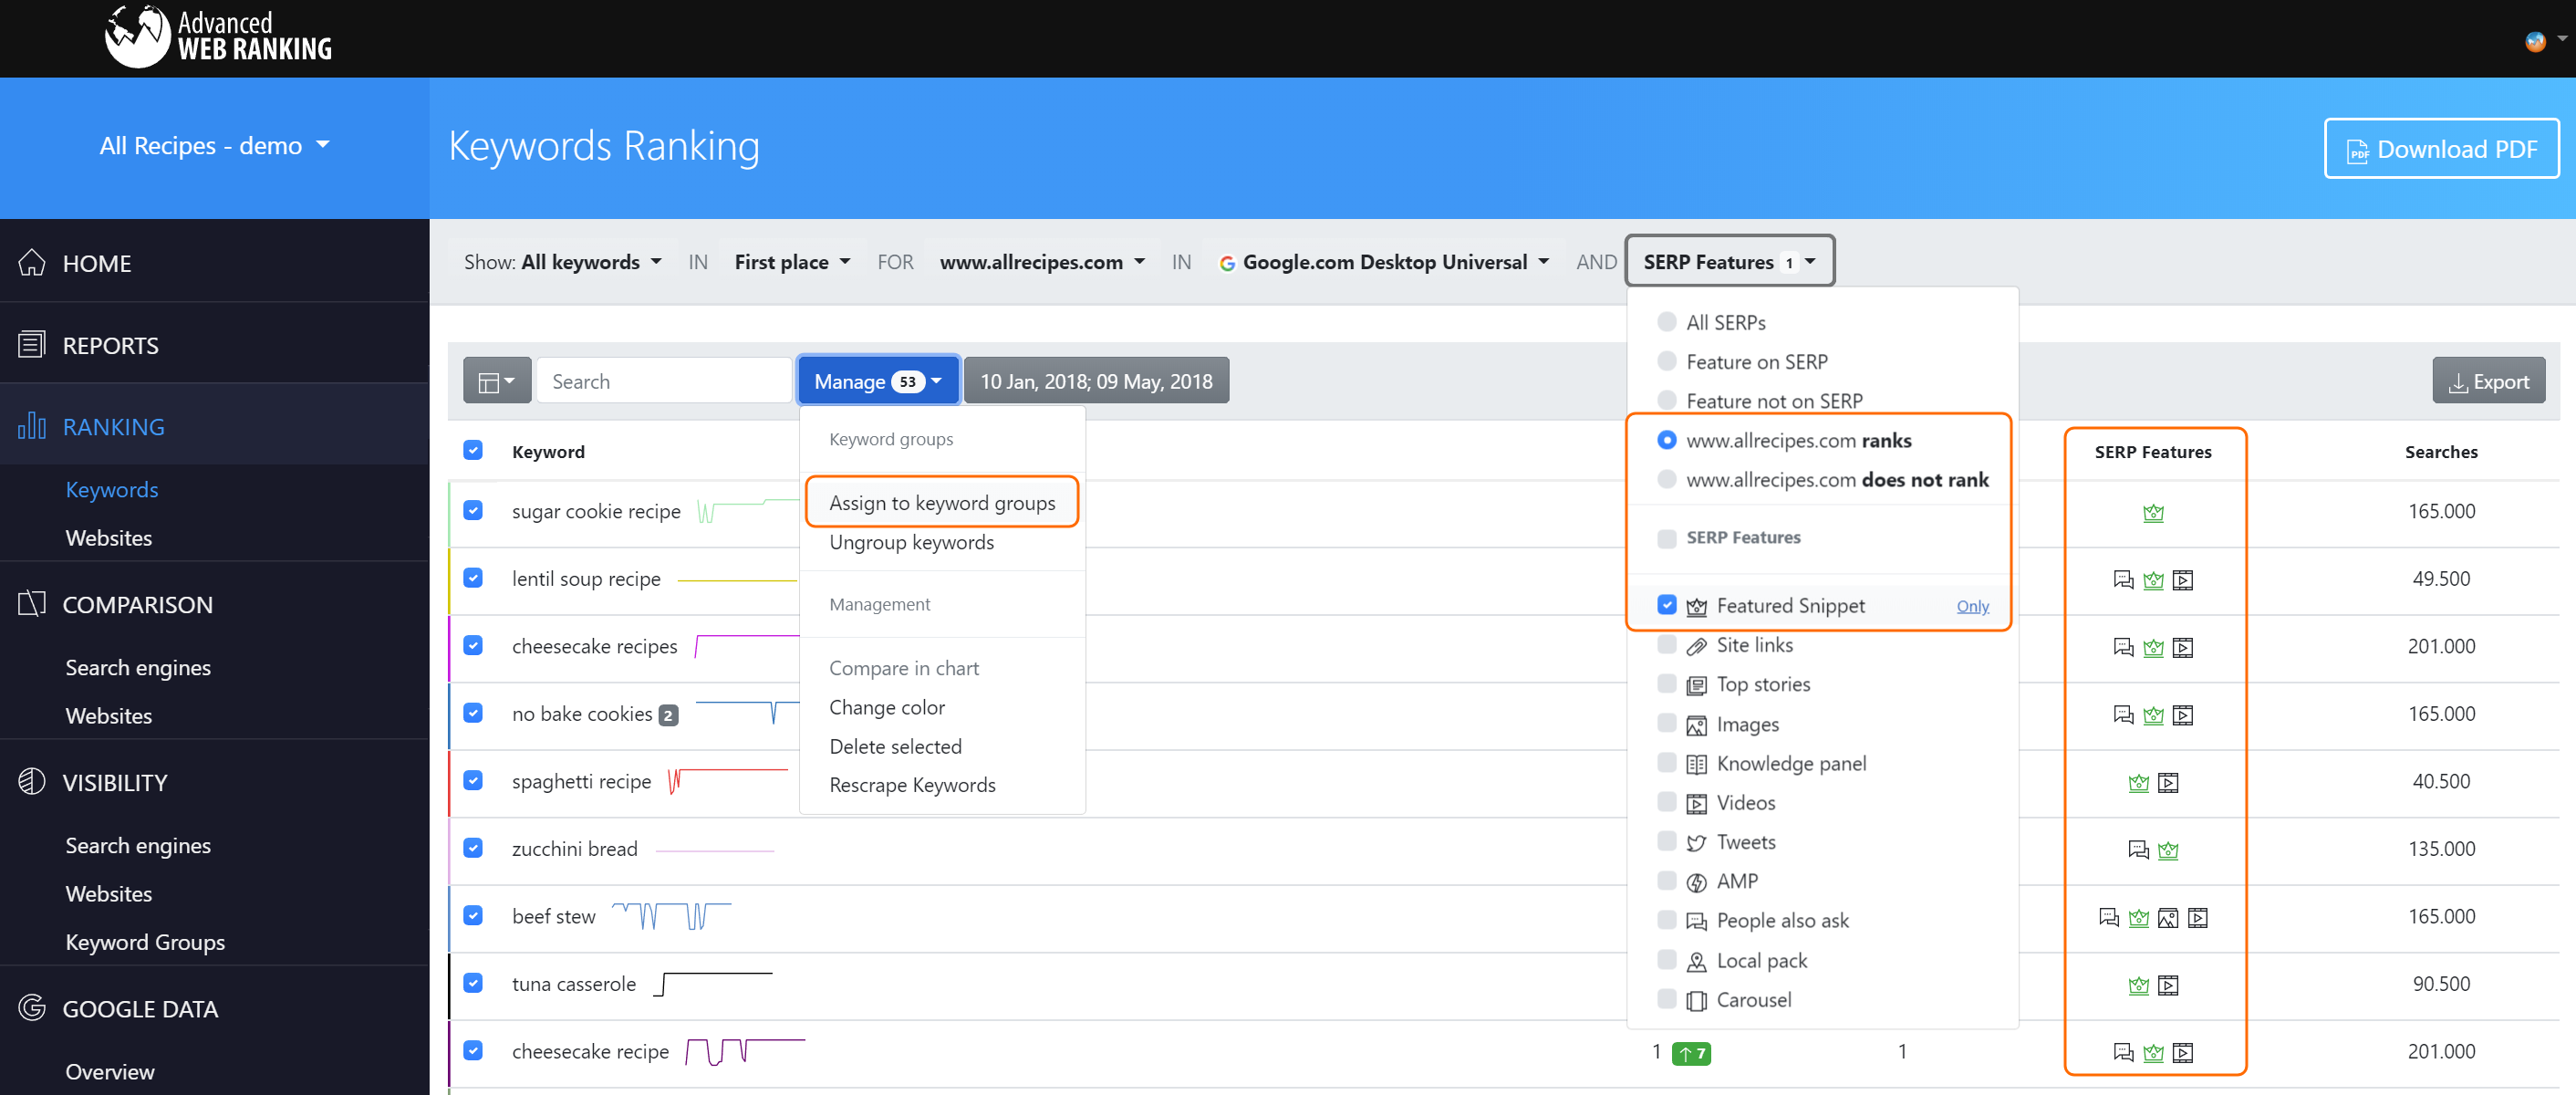Viewport: 2576px width, 1095px height.
Task: Click the green position change badge with 7
Action: (1691, 1052)
